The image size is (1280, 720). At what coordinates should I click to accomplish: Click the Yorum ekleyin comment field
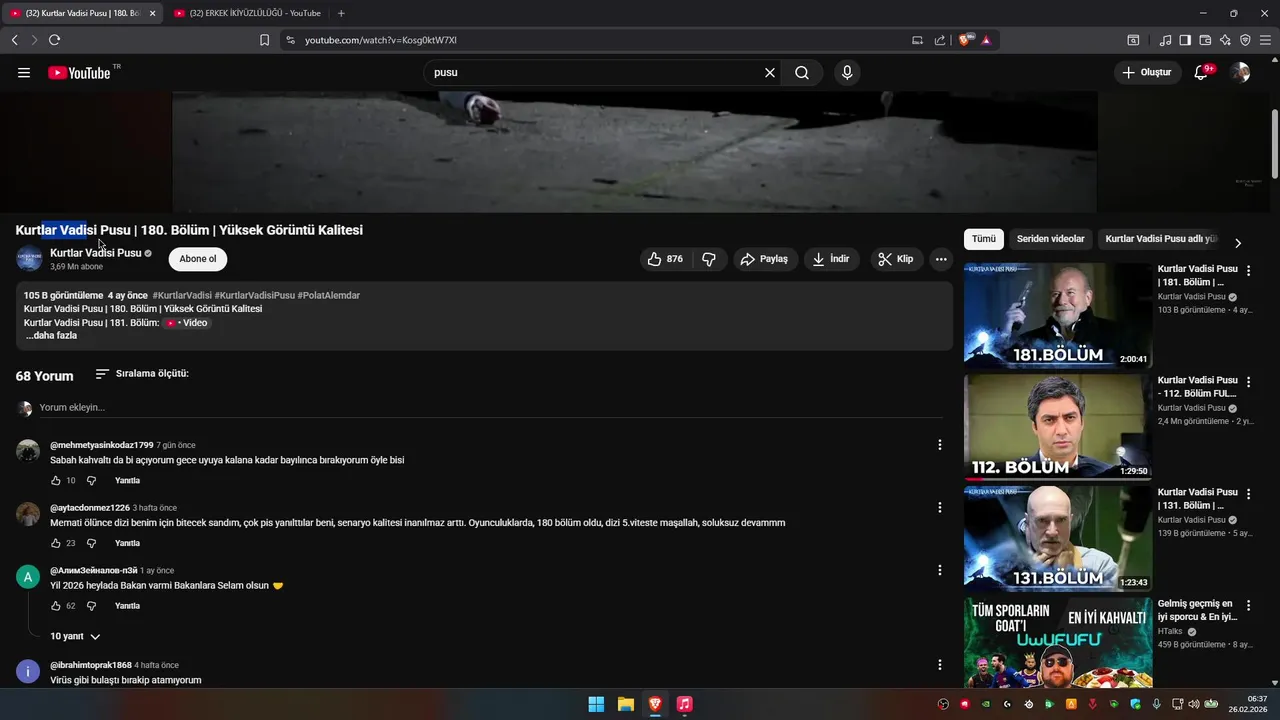point(490,408)
